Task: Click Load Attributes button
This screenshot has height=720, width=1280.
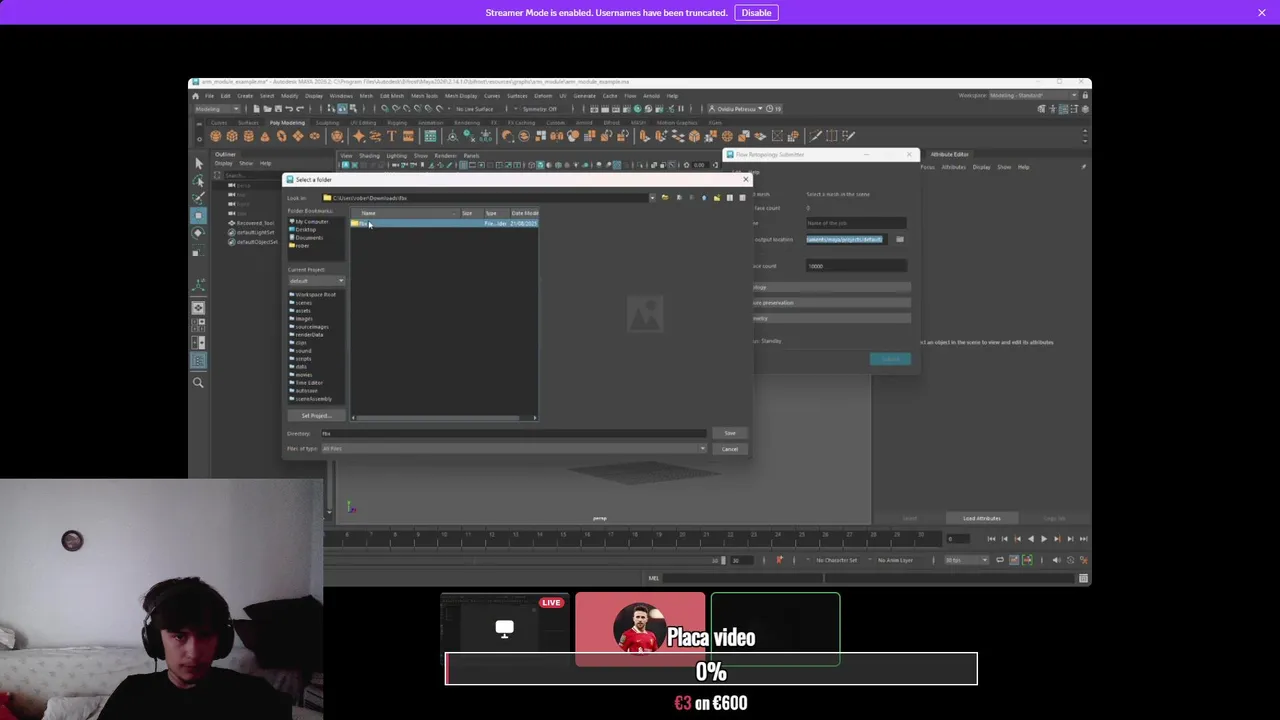Action: pyautogui.click(x=981, y=518)
